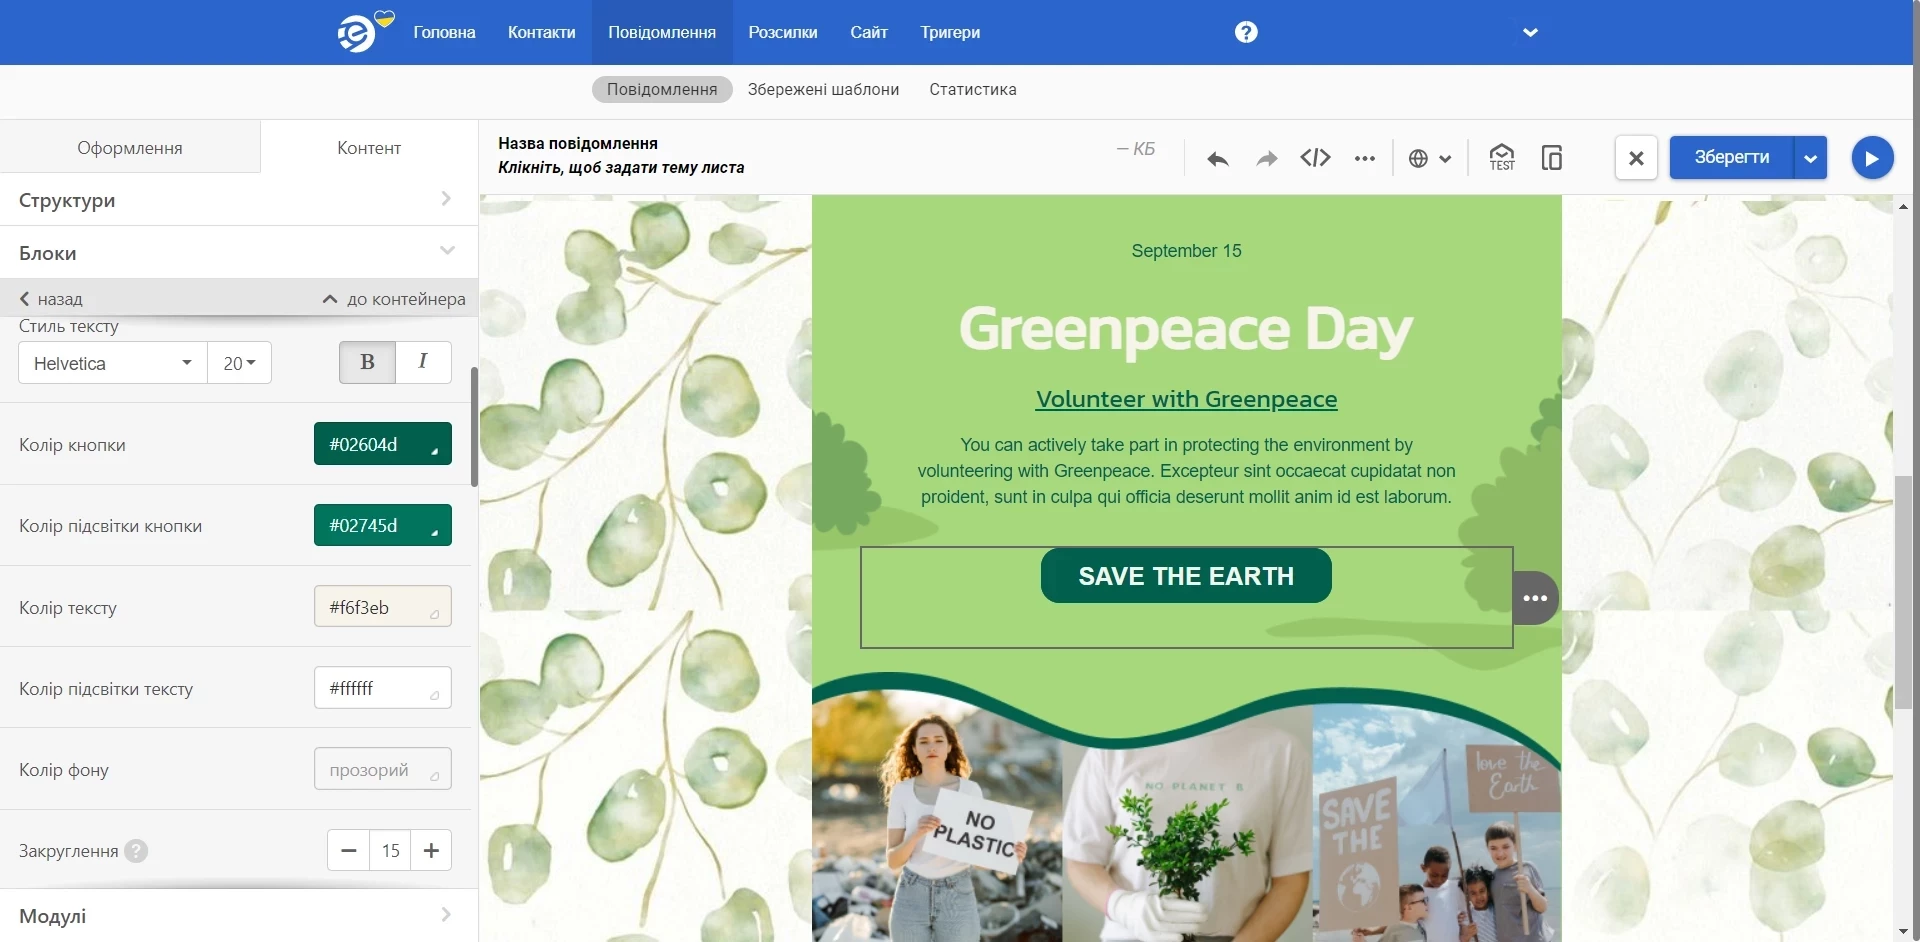Open the help question mark icon
Image resolution: width=1920 pixels, height=942 pixels.
(x=1246, y=32)
